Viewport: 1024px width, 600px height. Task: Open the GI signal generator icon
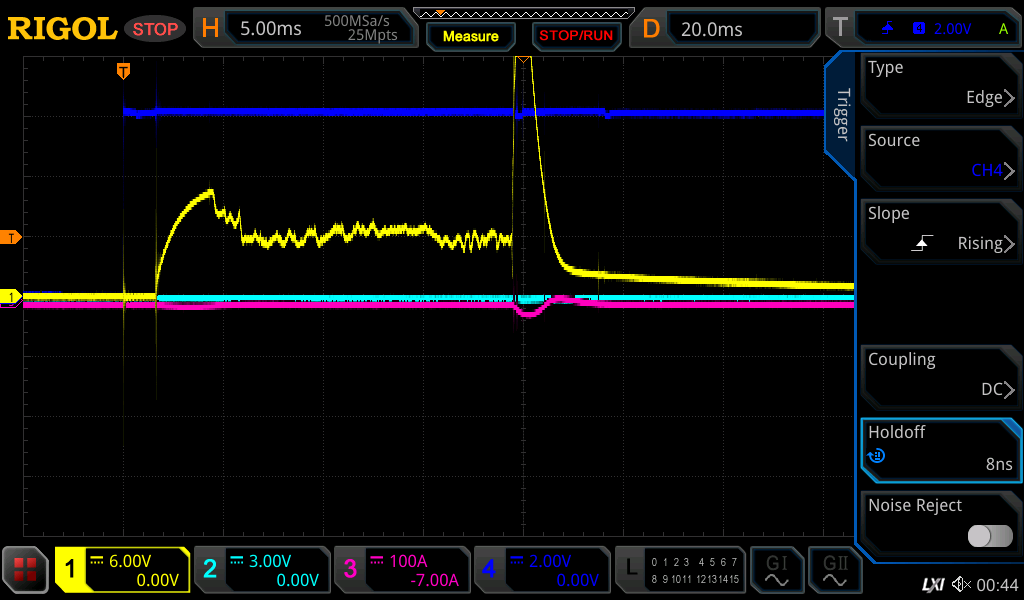pos(776,570)
